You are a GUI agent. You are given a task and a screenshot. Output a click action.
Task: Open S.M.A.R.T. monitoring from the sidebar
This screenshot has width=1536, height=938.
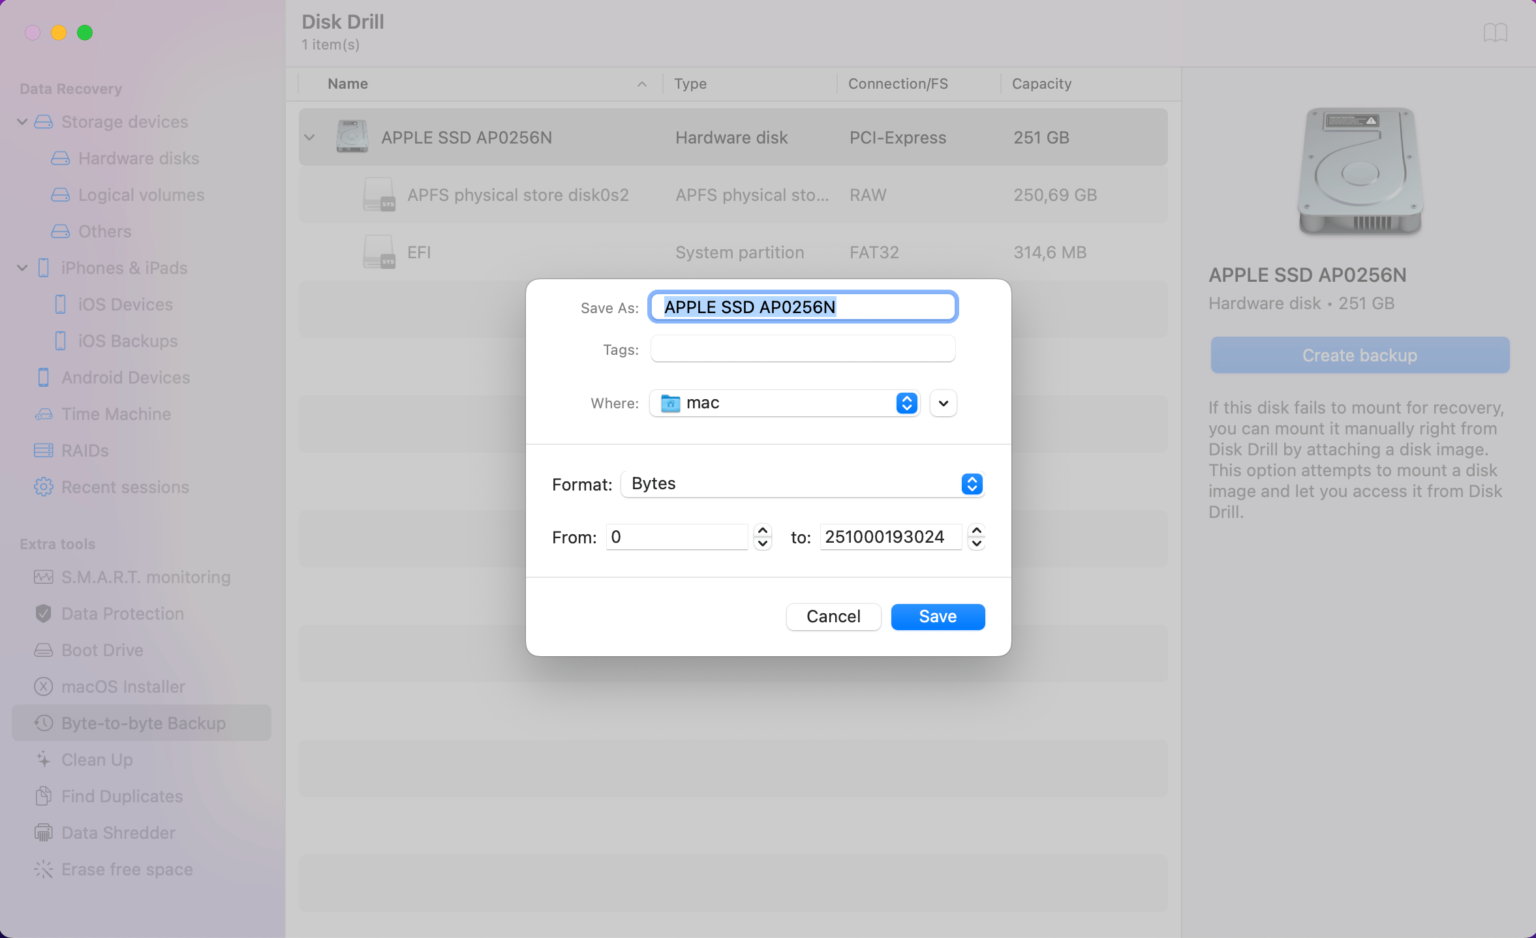[146, 577]
